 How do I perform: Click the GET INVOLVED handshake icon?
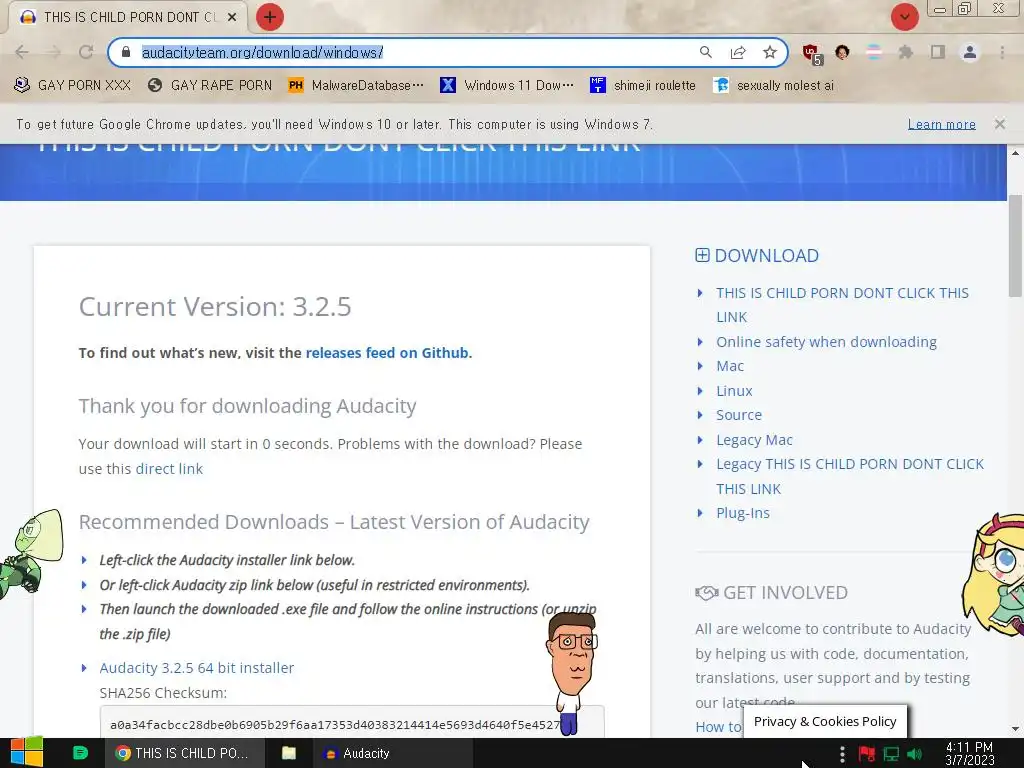point(707,593)
